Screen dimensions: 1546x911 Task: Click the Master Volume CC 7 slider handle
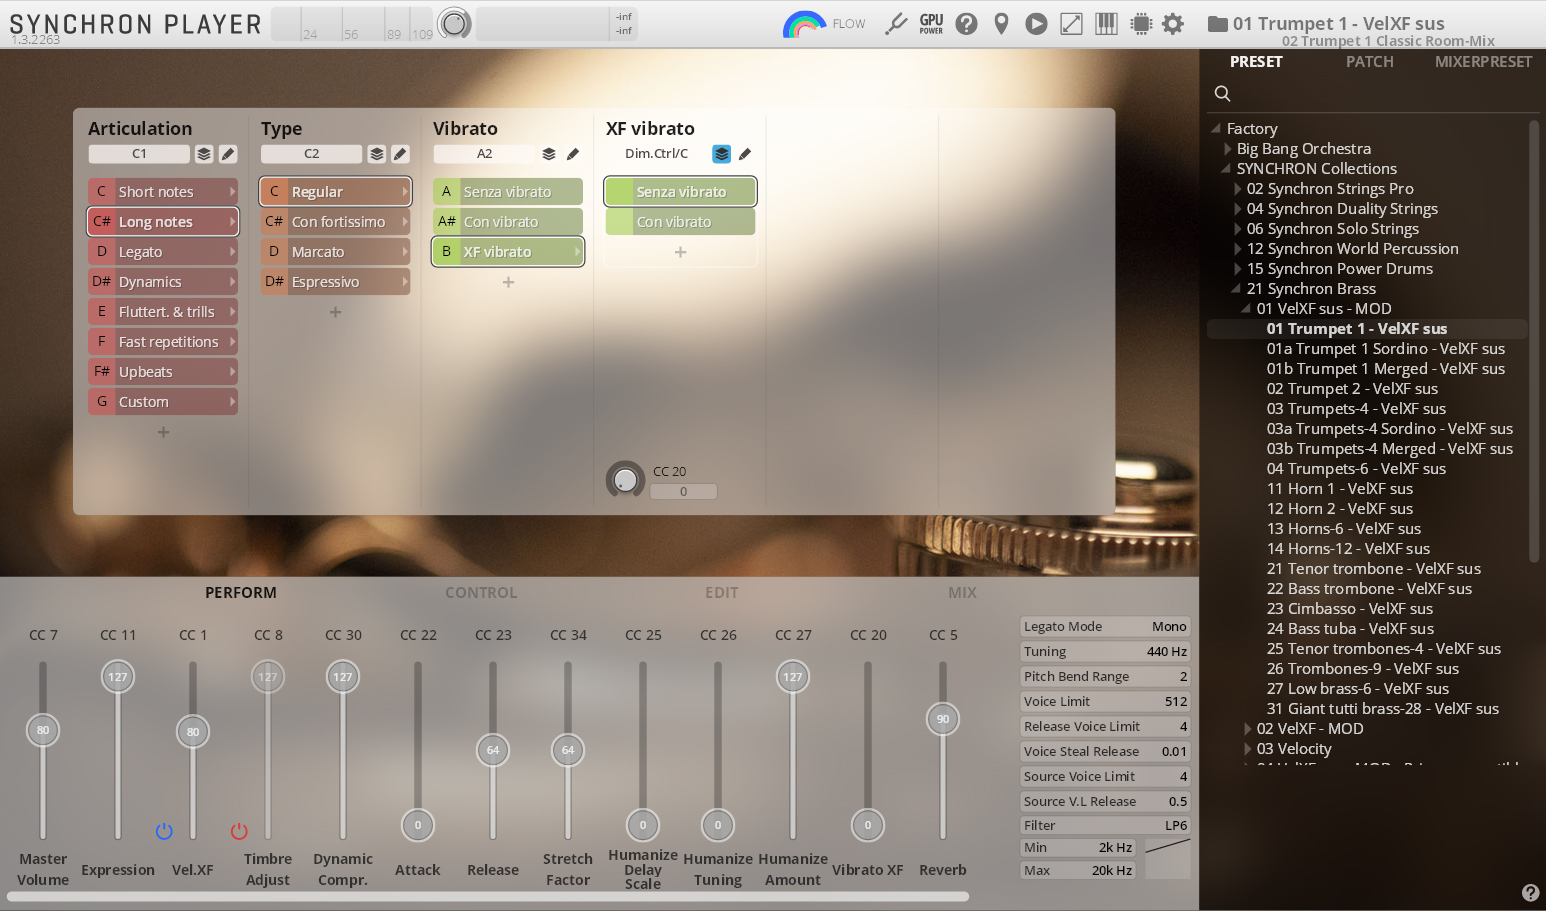pyautogui.click(x=43, y=730)
